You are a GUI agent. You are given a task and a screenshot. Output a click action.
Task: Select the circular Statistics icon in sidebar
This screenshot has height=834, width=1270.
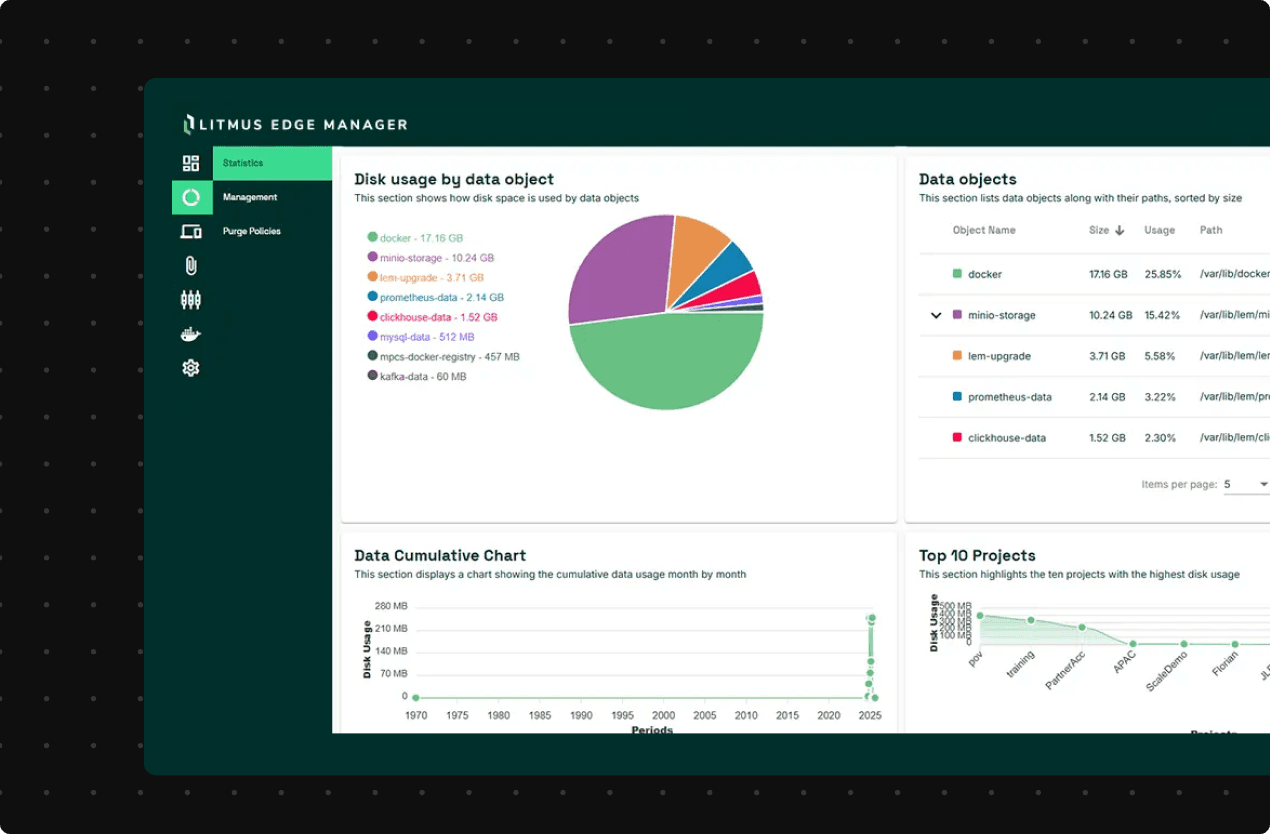(190, 197)
